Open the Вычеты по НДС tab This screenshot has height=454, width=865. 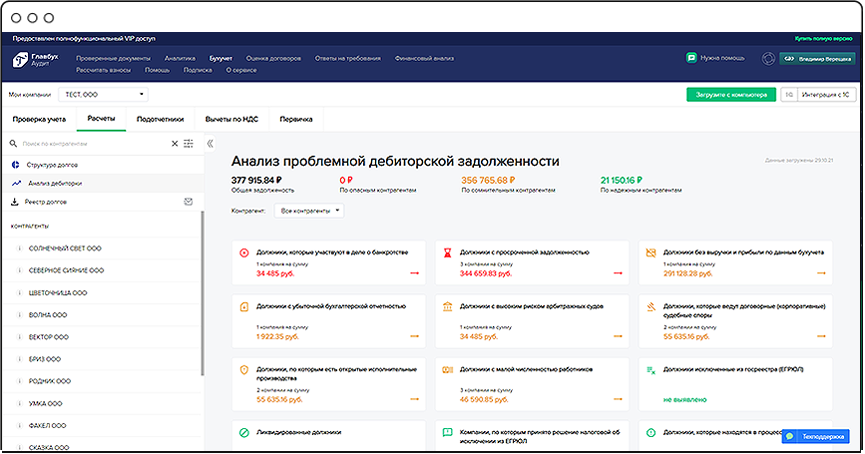232,119
